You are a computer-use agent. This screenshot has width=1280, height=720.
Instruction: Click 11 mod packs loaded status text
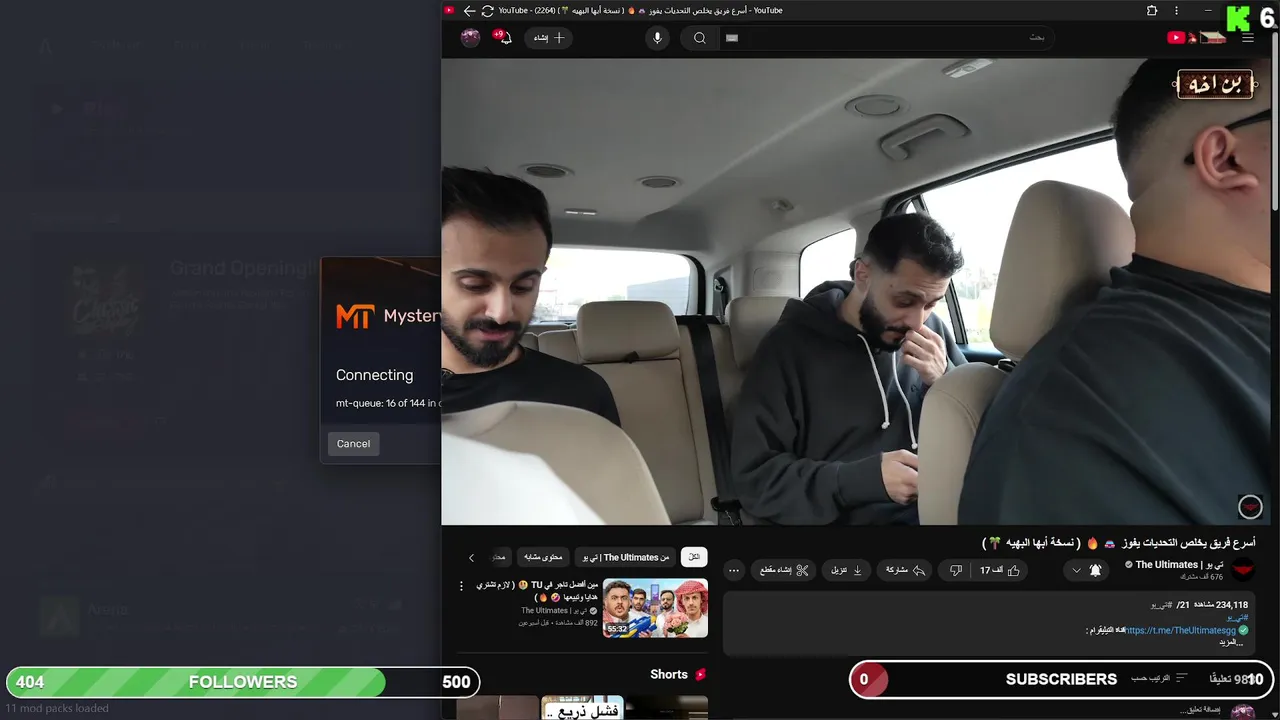[57, 708]
